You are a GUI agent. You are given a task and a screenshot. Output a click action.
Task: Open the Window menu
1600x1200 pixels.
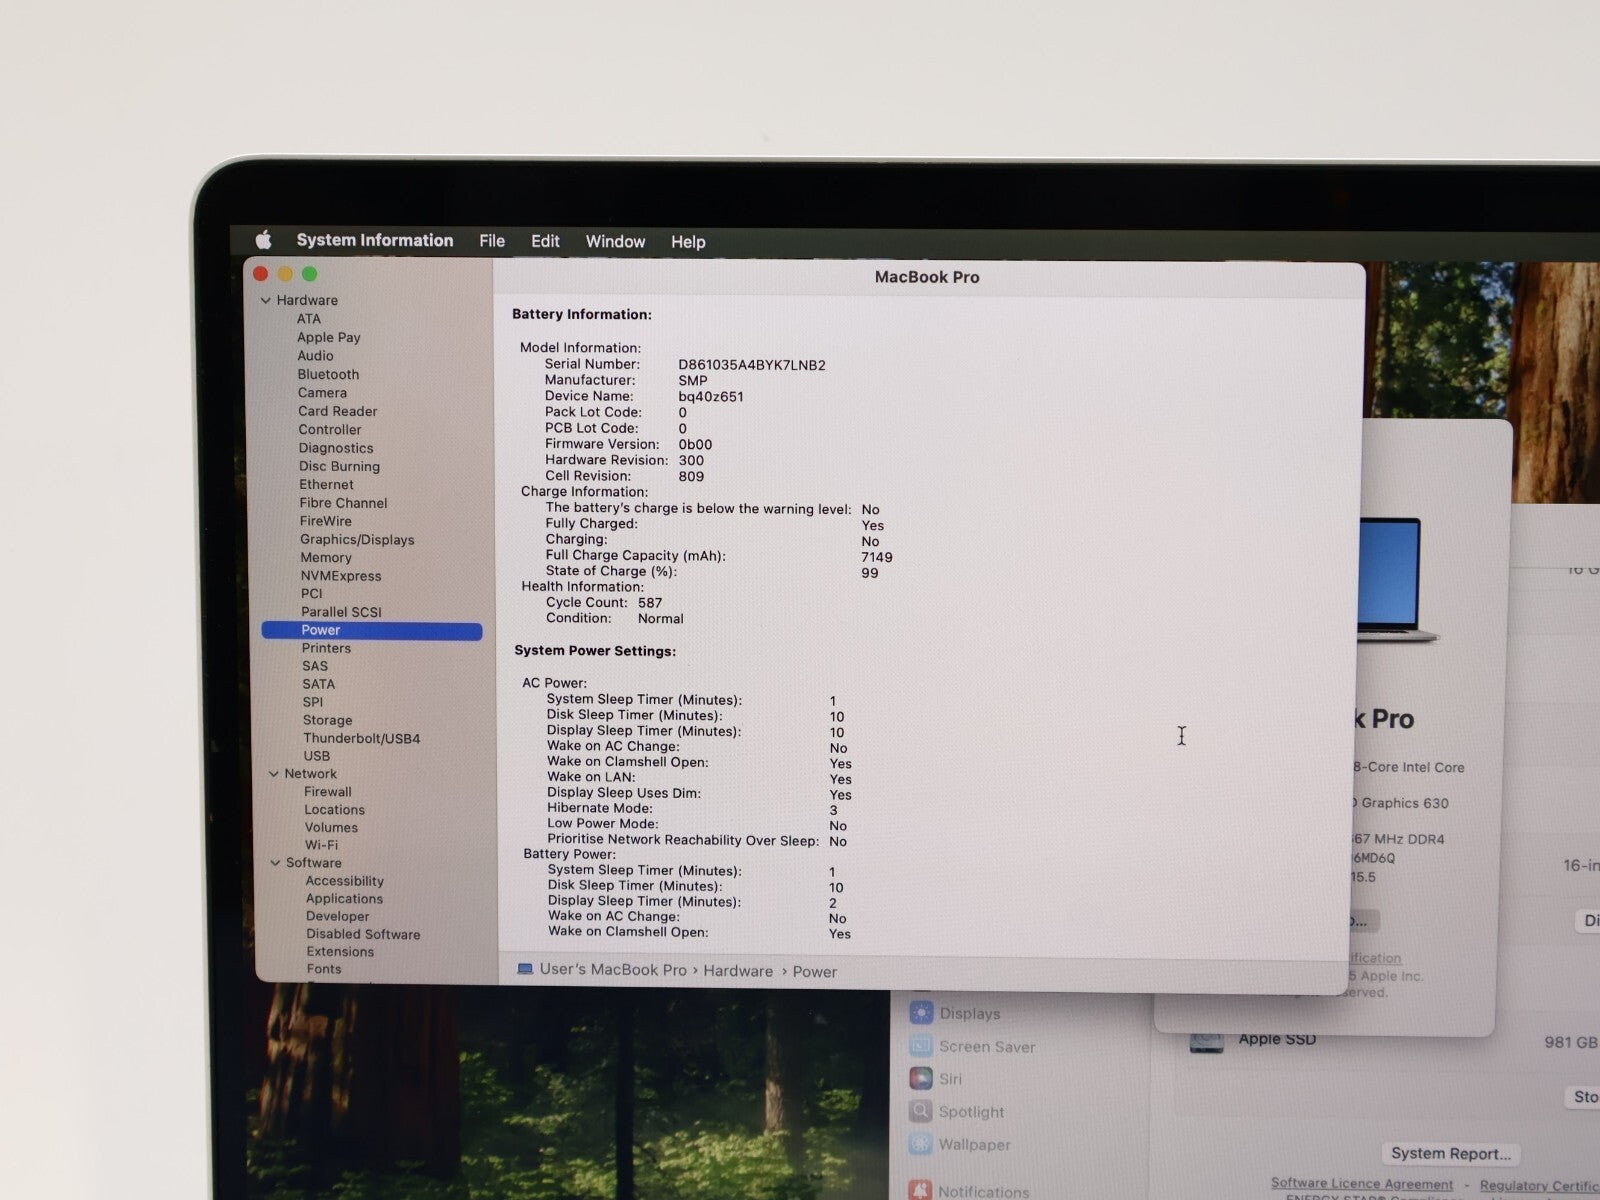point(615,241)
